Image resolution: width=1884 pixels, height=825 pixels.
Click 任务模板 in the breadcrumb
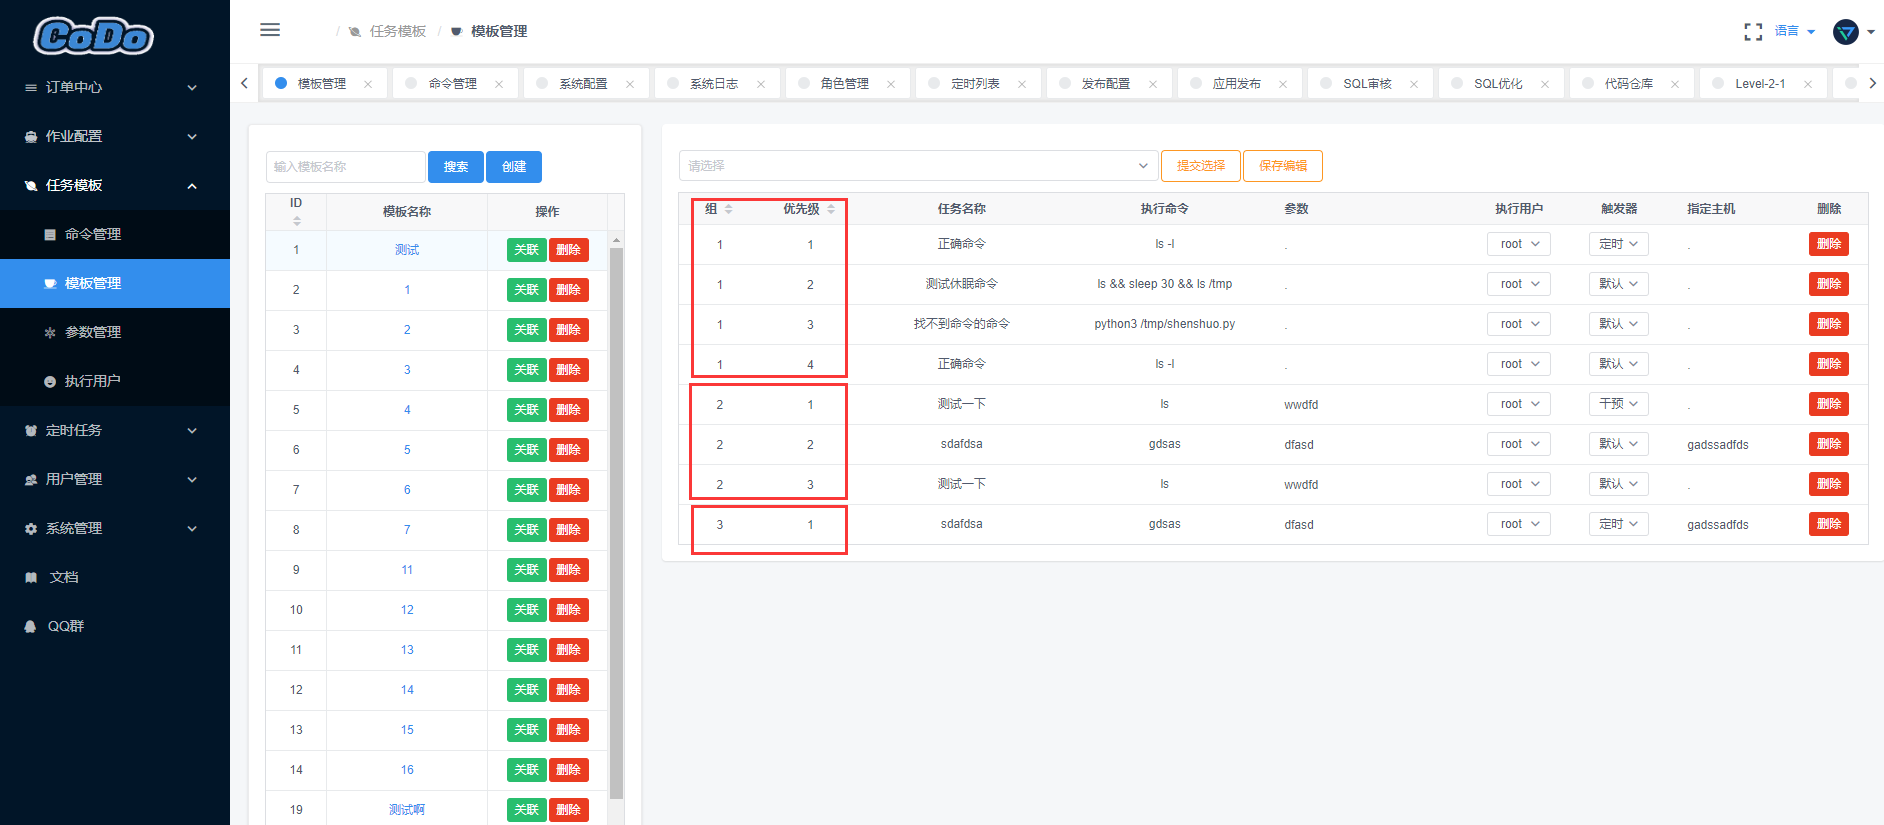[398, 31]
